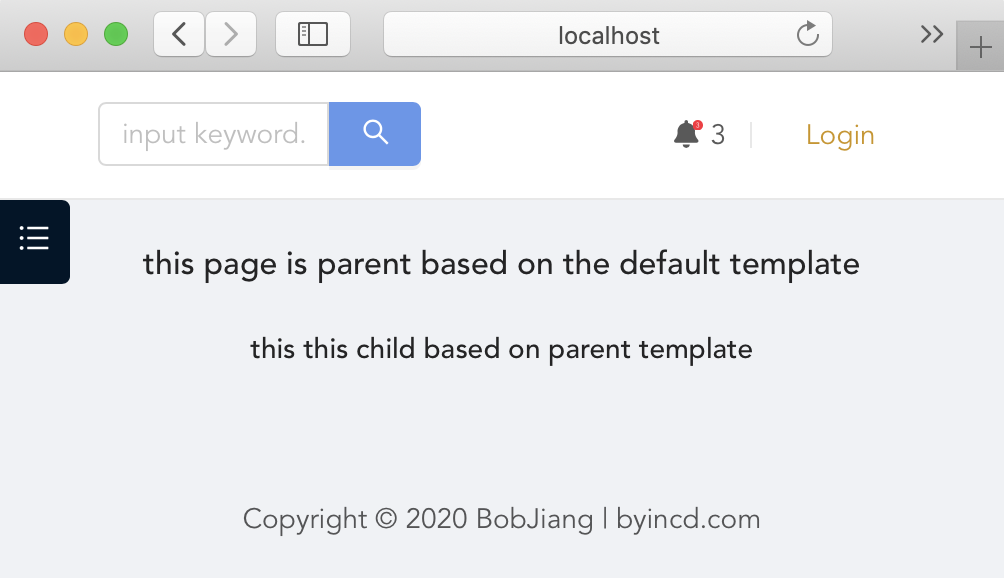The height and width of the screenshot is (578, 1004).
Task: Focus the input keyword search field
Action: pyautogui.click(x=214, y=134)
